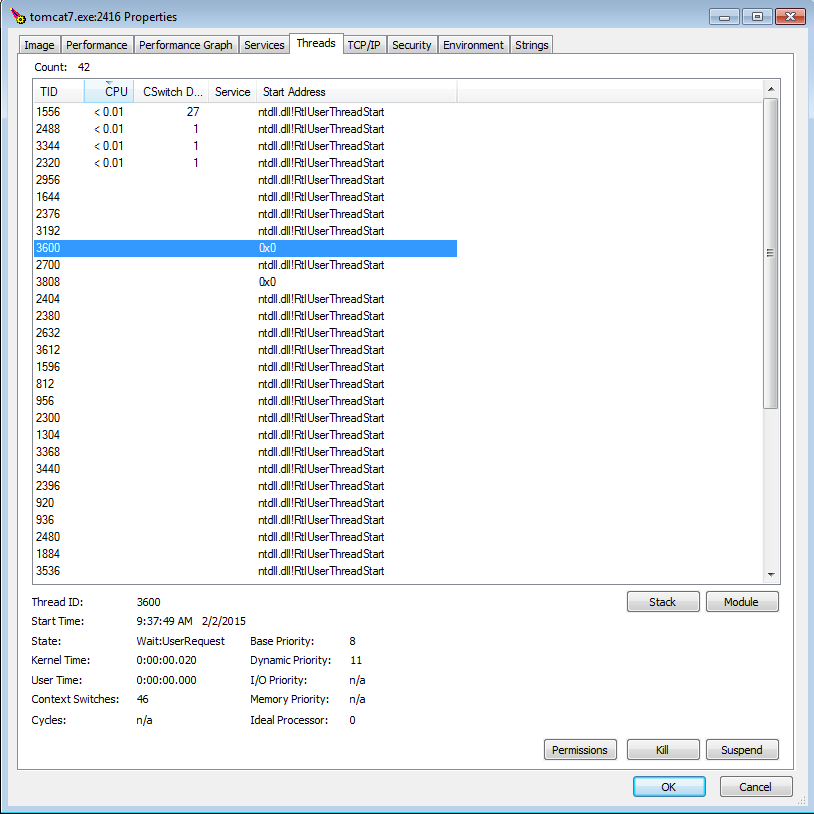The height and width of the screenshot is (814, 814).
Task: Select thread row 936
Action: [x=245, y=520]
